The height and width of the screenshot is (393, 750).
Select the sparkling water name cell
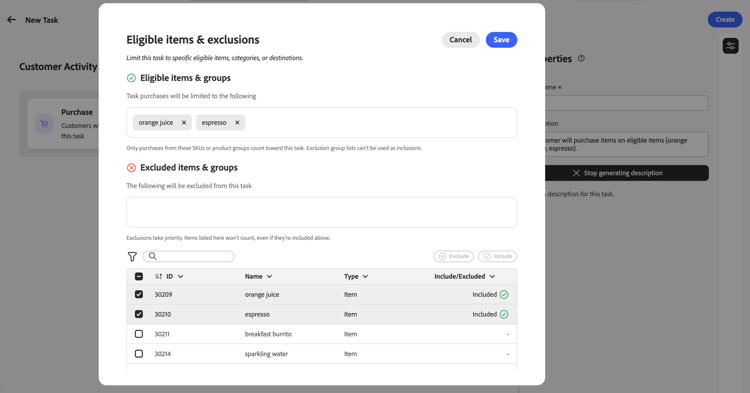coord(266,354)
